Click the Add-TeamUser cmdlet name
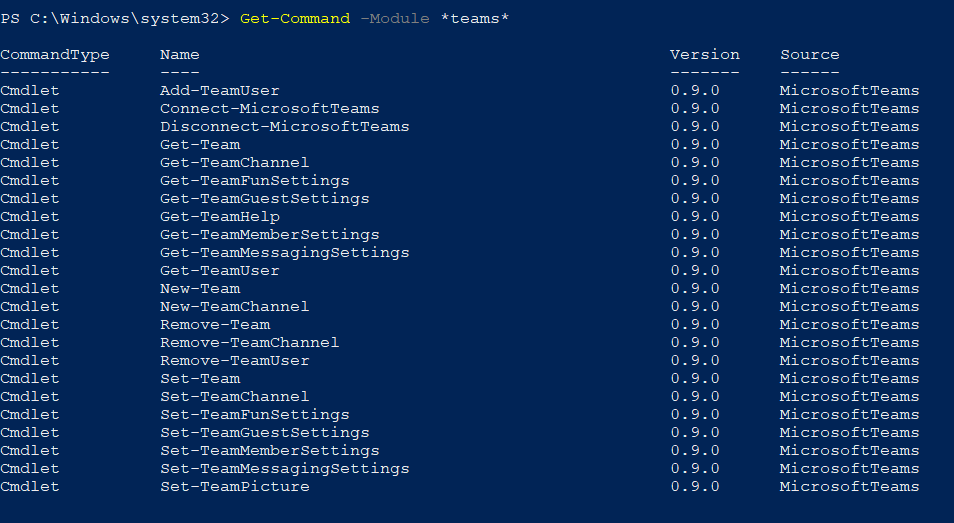The height and width of the screenshot is (523, 954). pos(219,91)
